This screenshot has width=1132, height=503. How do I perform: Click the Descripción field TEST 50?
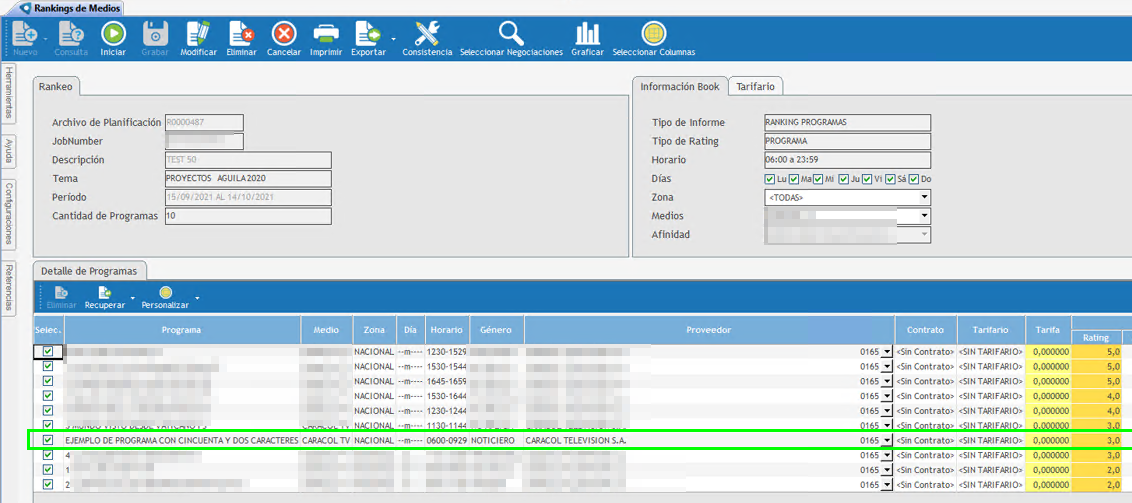pyautogui.click(x=248, y=159)
